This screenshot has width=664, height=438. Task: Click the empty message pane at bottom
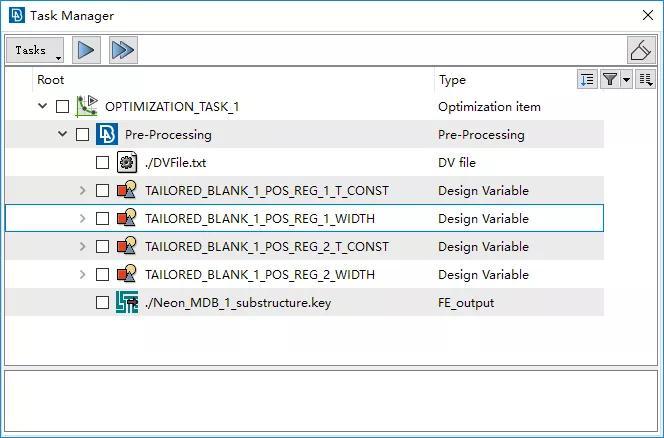tap(331, 401)
